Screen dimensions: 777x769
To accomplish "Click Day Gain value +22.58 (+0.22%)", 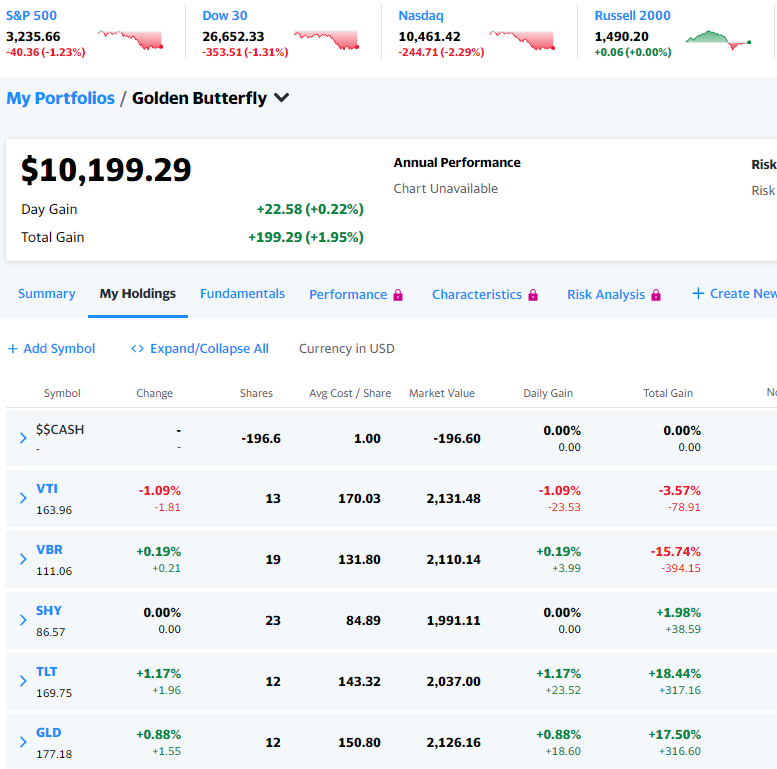I will point(310,209).
